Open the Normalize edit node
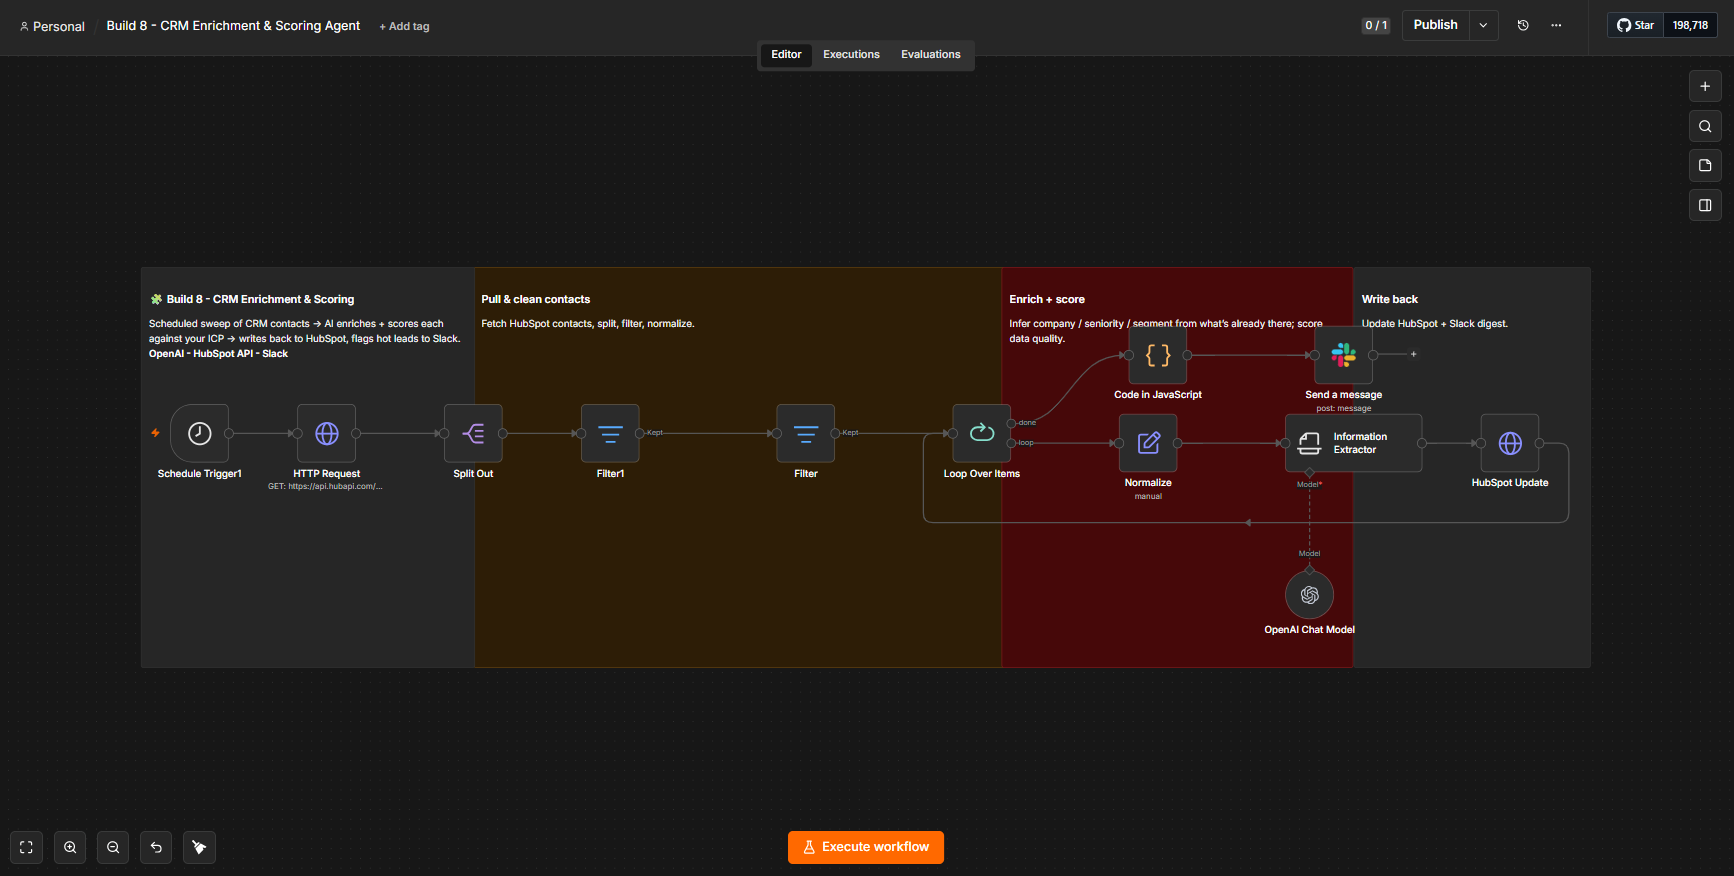 click(x=1148, y=443)
